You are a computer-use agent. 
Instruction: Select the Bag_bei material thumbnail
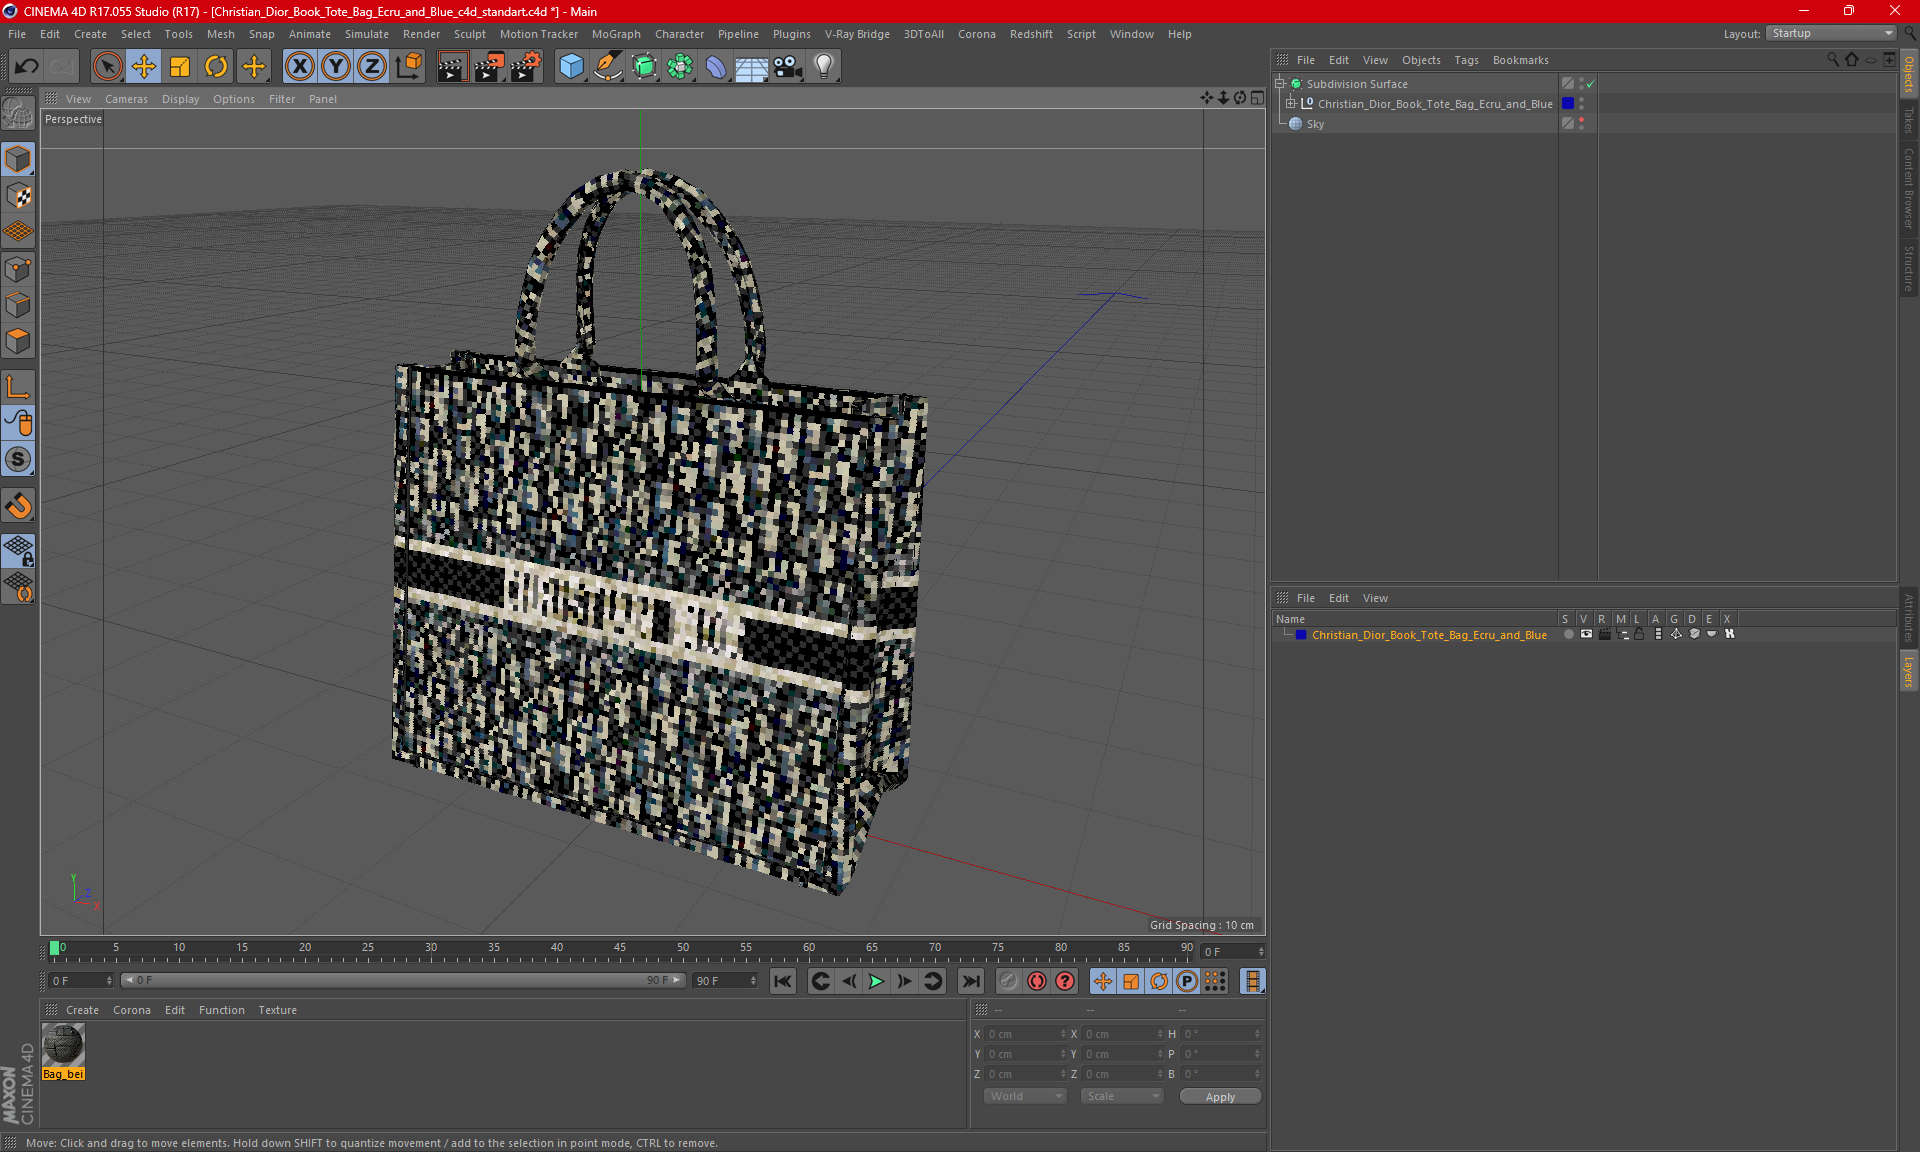(x=63, y=1047)
